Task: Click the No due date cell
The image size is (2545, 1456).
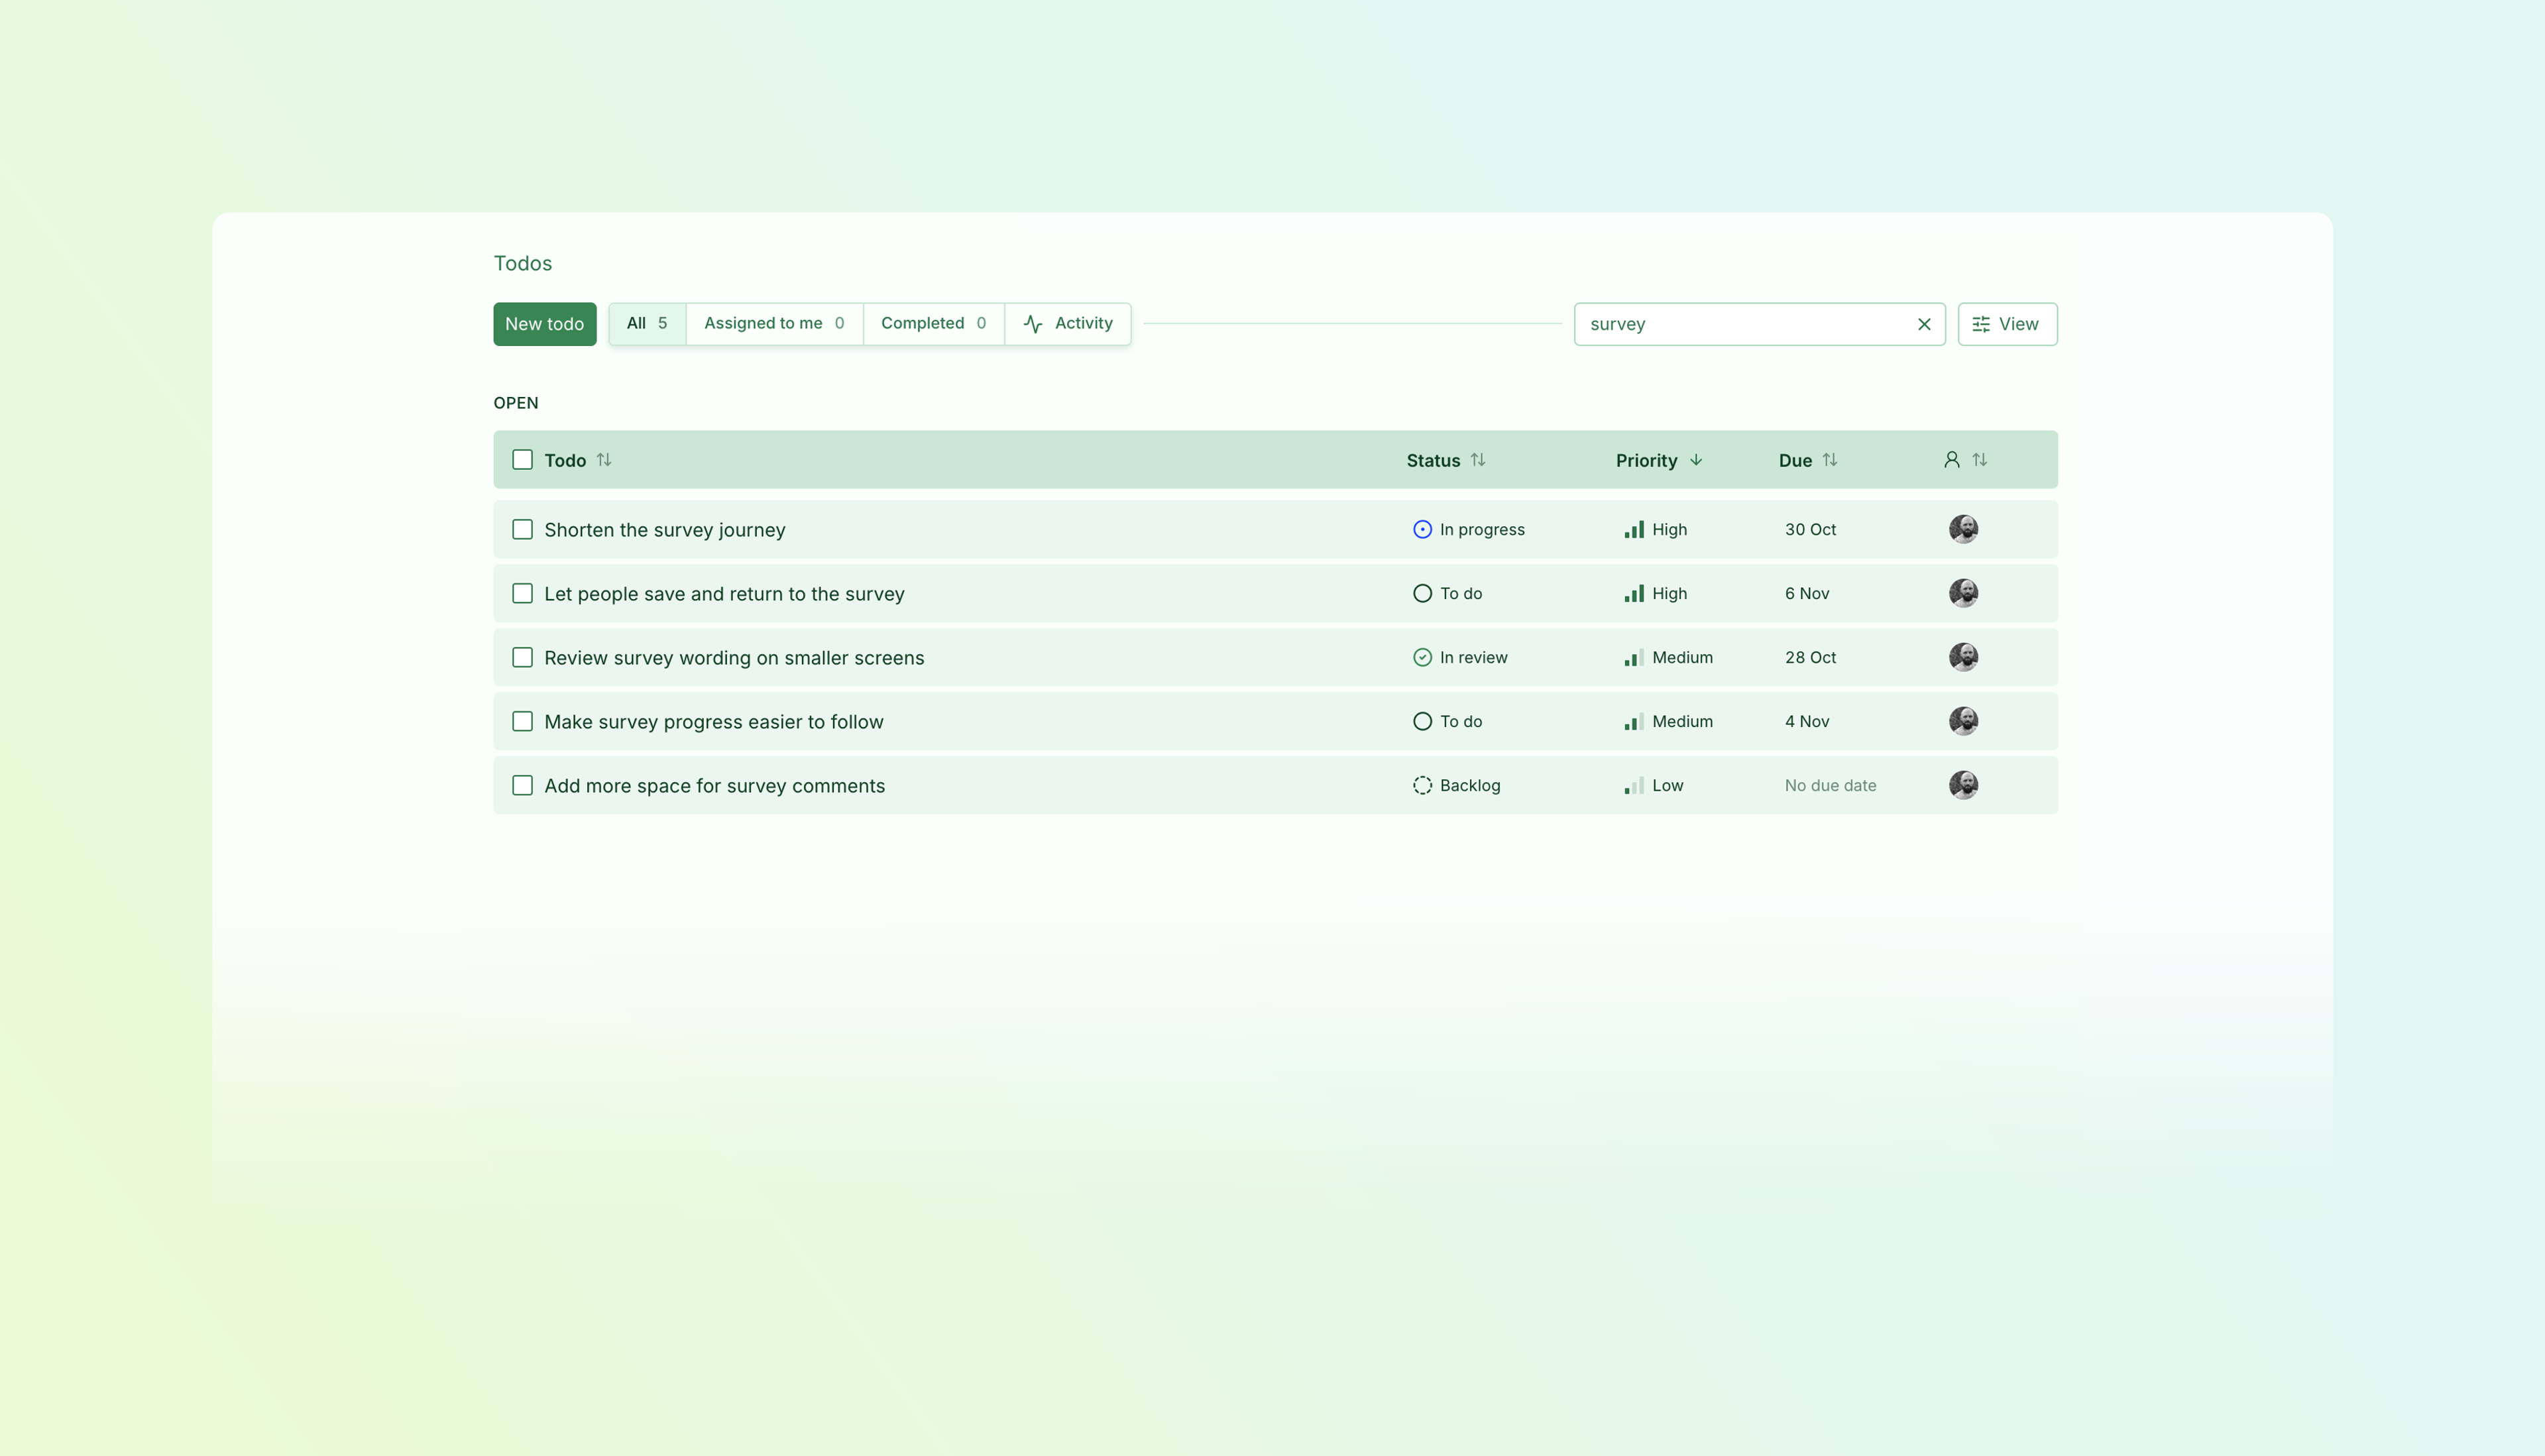Action: coord(1830,785)
